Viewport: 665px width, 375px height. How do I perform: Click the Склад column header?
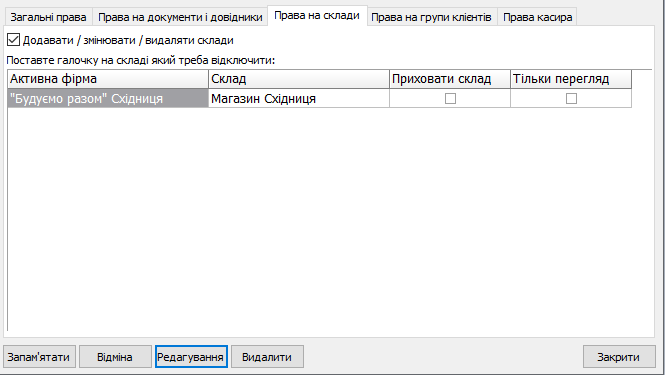[x=299, y=79]
